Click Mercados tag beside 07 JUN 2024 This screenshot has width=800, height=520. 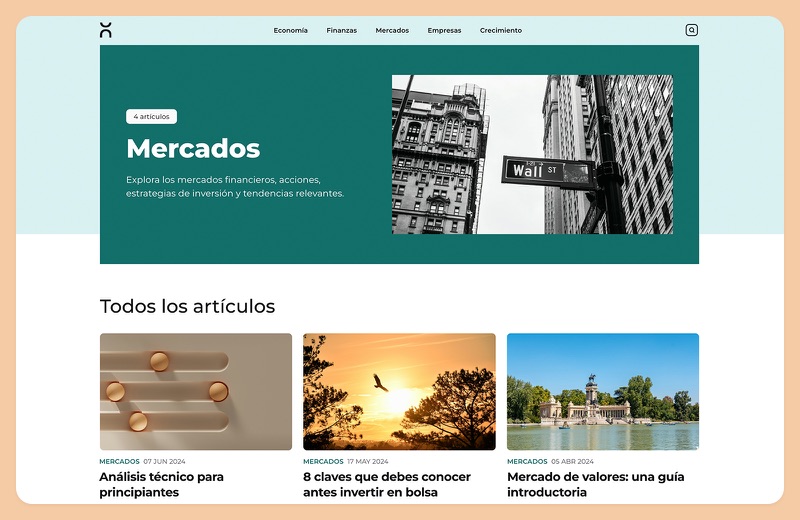coord(119,461)
